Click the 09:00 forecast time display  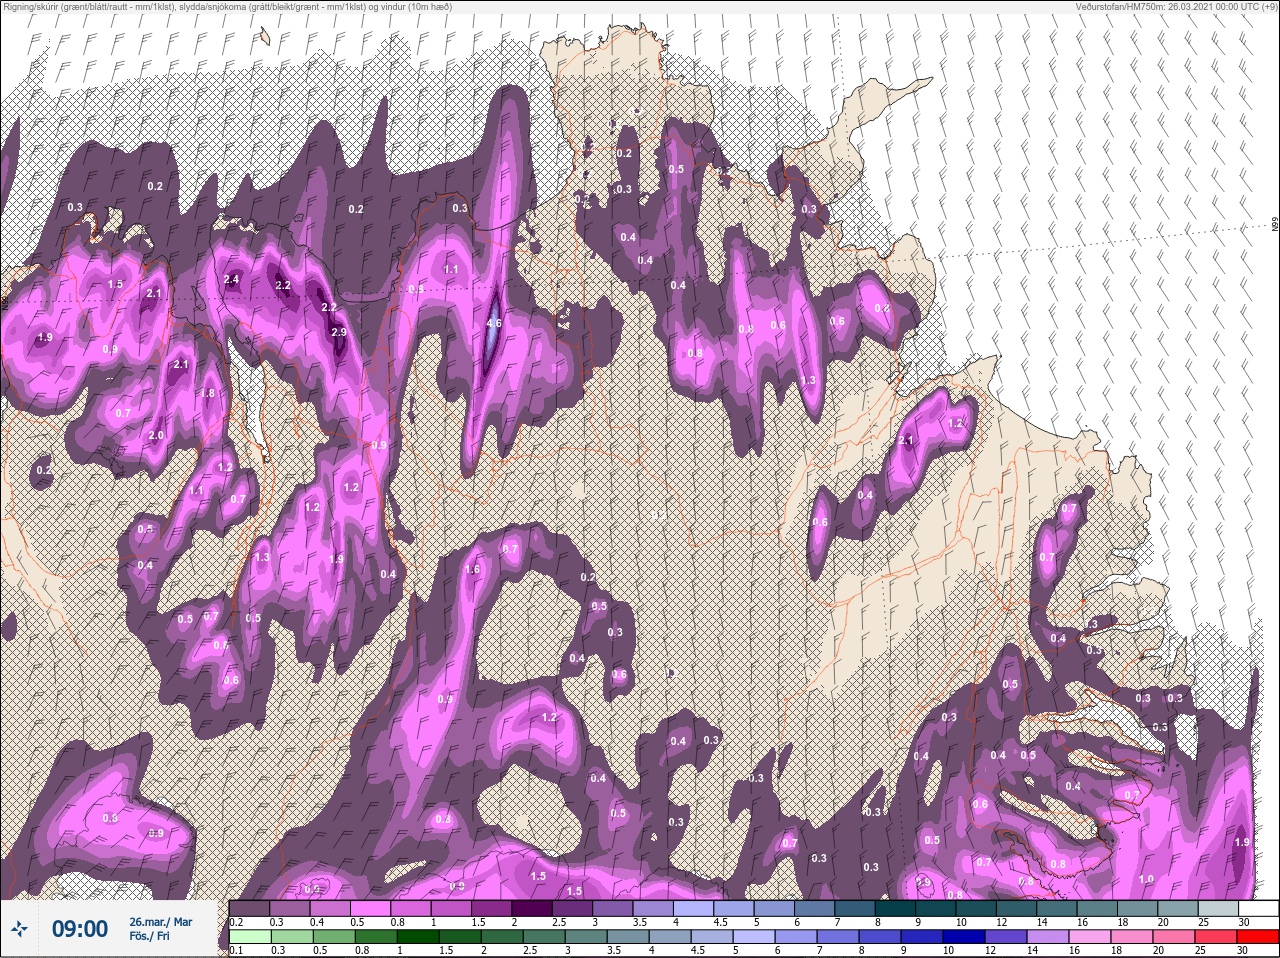(x=80, y=929)
